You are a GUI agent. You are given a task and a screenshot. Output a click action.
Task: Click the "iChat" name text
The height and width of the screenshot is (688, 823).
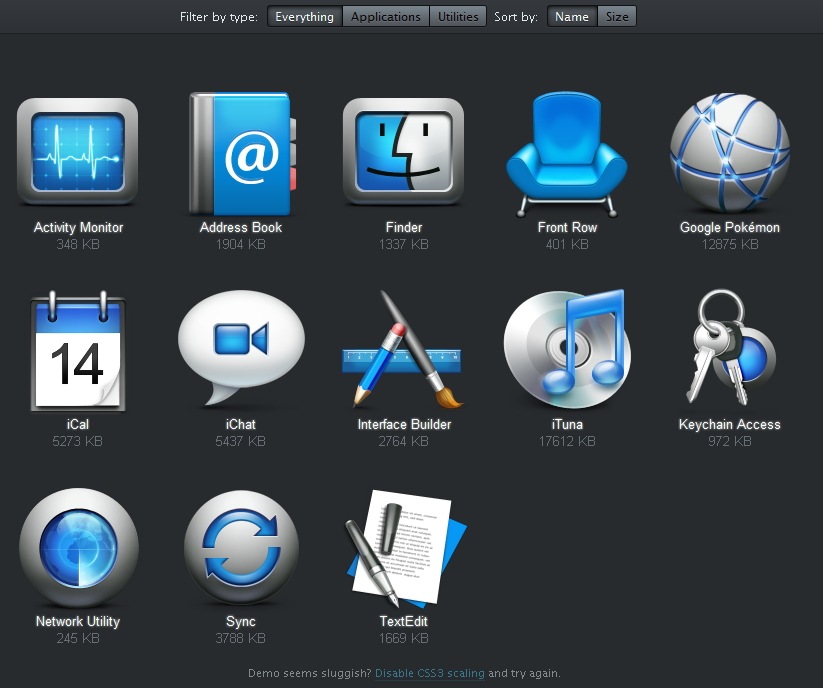[241, 425]
